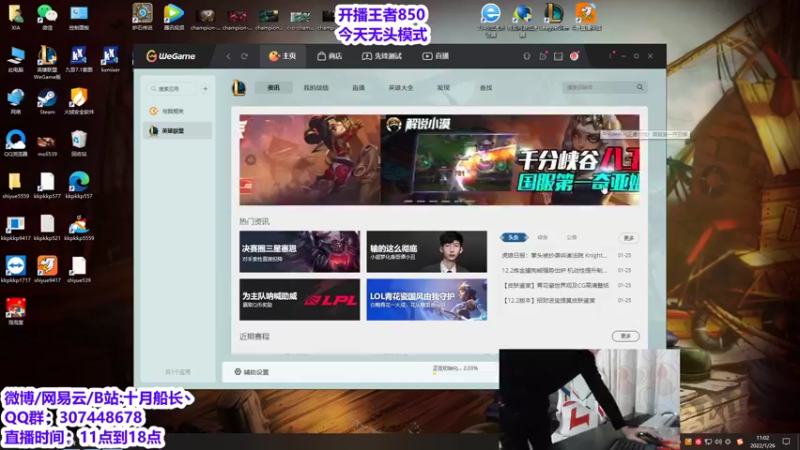The width and height of the screenshot is (800, 450).
Task: Open 辅助设置 at the bottom bar
Action: coord(252,372)
